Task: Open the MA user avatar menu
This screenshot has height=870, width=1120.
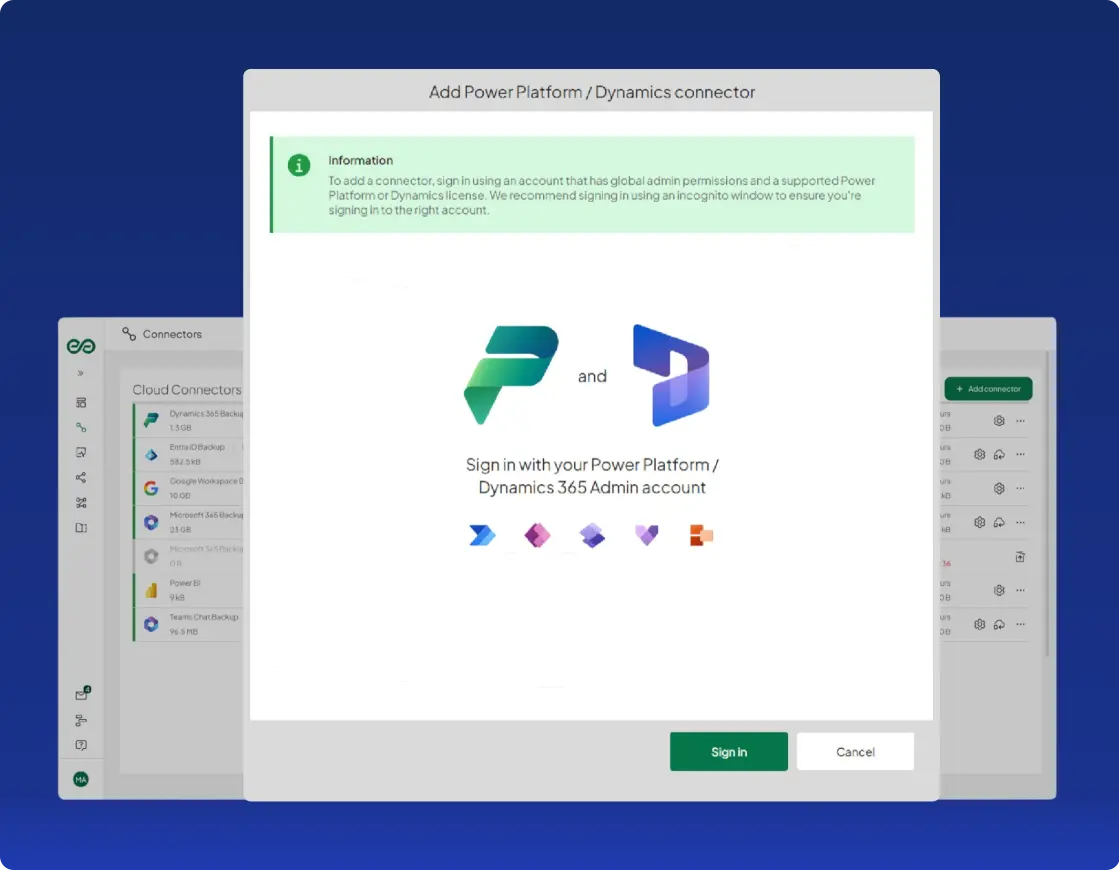Action: [81, 779]
